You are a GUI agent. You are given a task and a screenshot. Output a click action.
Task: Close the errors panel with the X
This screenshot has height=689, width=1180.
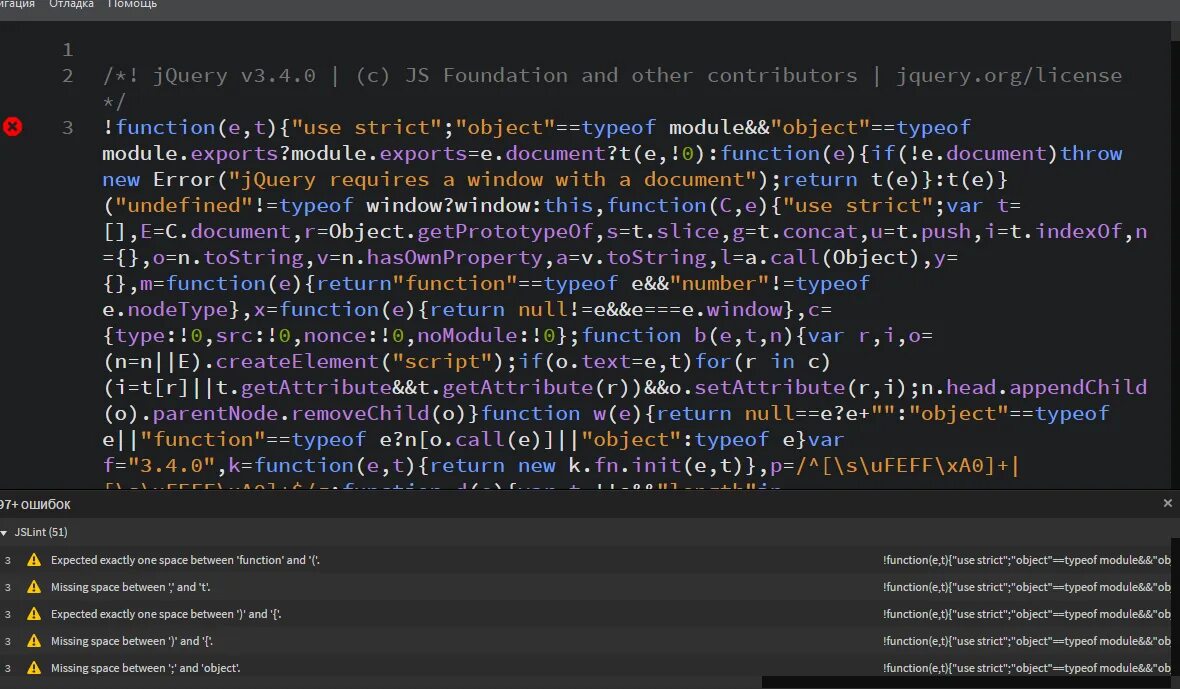pos(1167,503)
